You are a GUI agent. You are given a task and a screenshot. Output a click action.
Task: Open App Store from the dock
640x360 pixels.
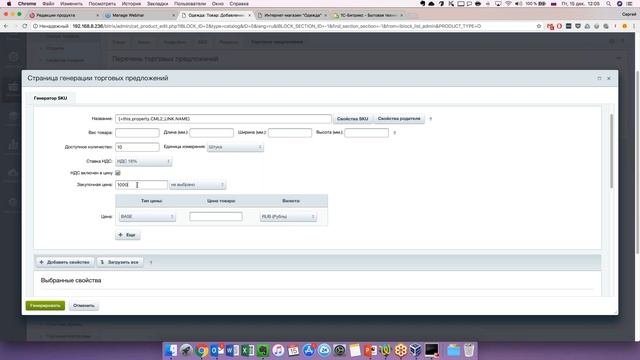309,350
